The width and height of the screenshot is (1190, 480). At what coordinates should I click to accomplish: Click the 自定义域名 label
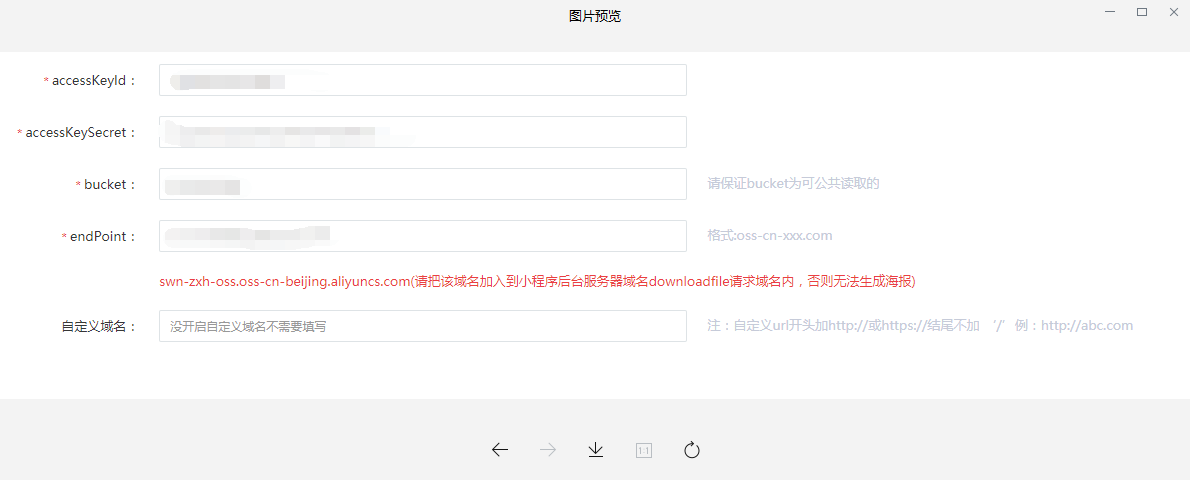pyautogui.click(x=98, y=326)
